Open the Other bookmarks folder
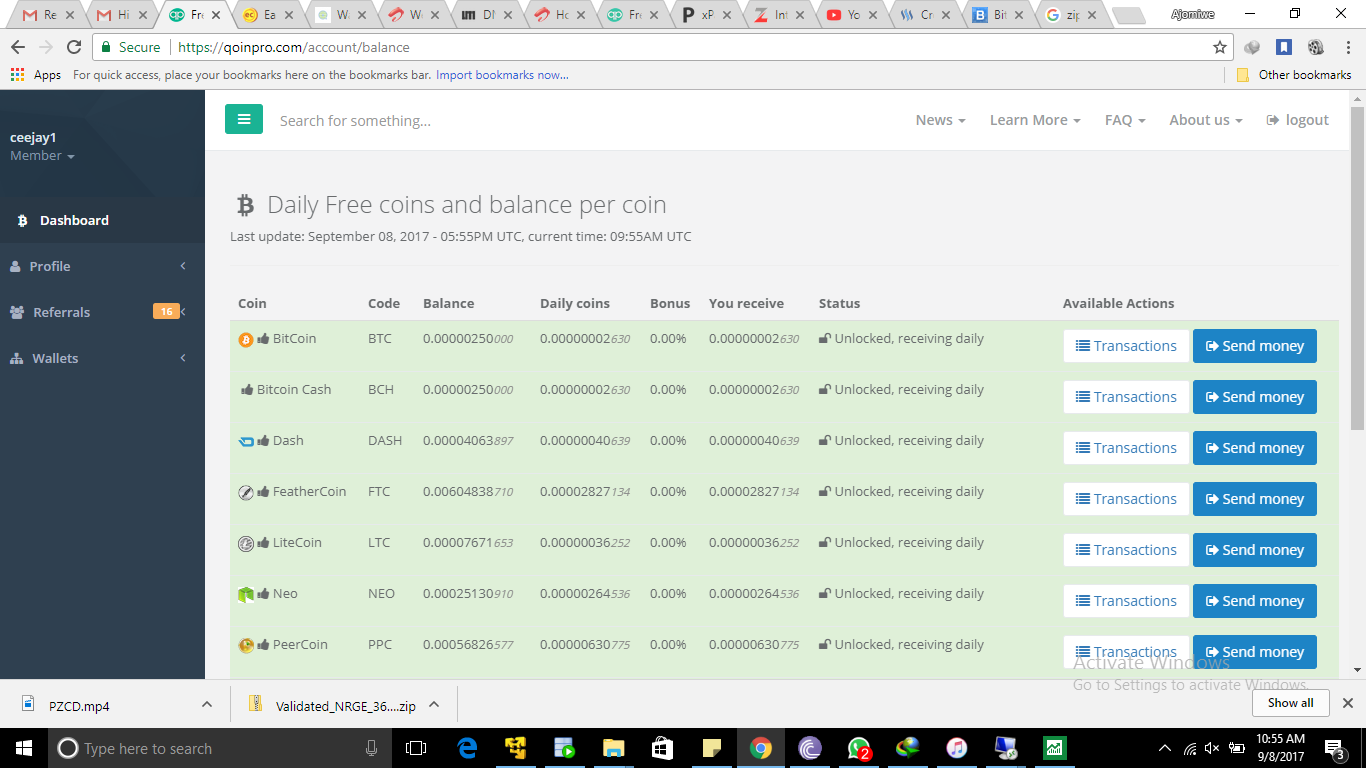Screen dimensions: 1366x768 [x=1294, y=75]
